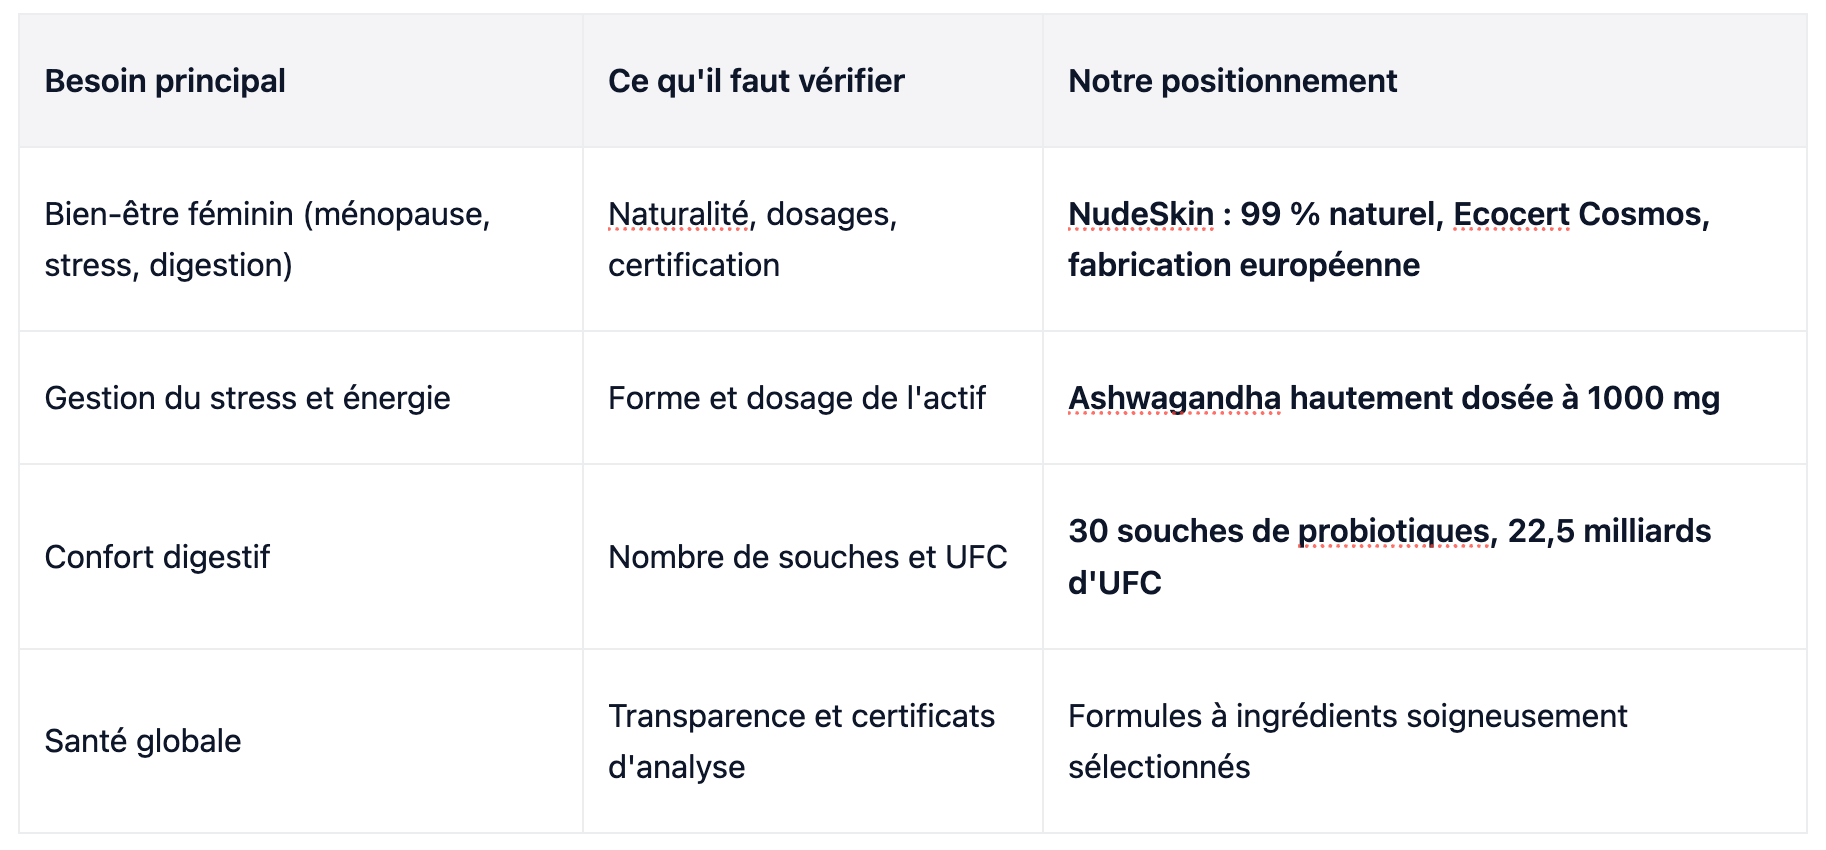The height and width of the screenshot is (850, 1826).
Task: Select the 'Santé globale' cell
Action: tap(300, 741)
